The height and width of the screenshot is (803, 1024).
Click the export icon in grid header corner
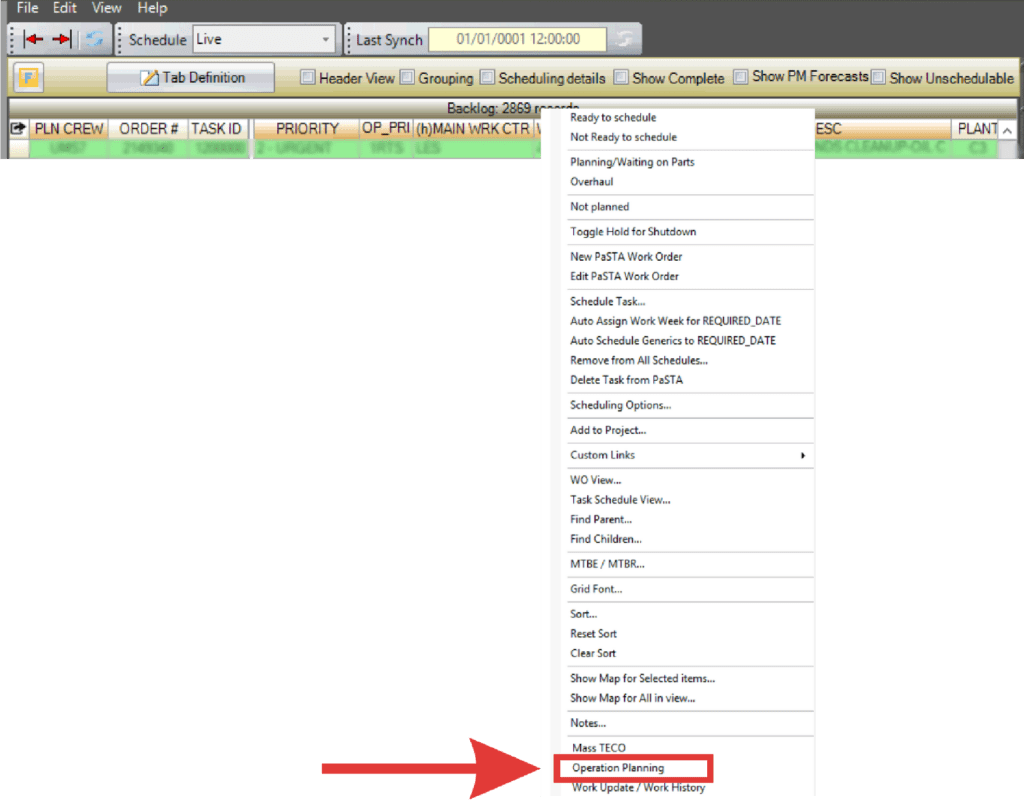[x=18, y=129]
